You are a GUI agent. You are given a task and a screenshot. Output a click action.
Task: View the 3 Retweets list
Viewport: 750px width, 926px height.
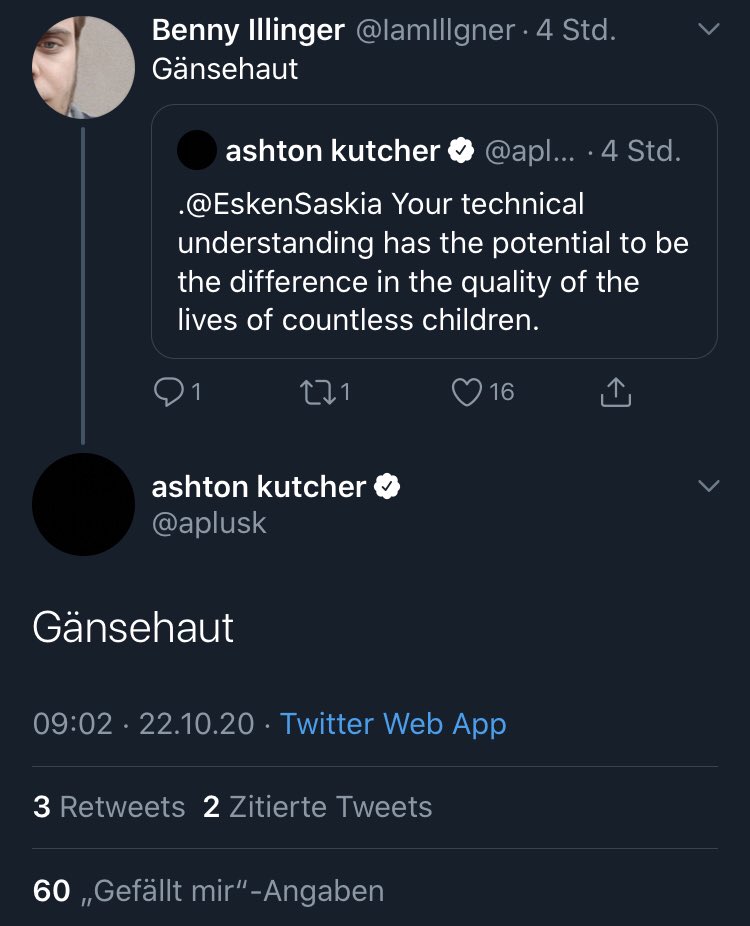[x=109, y=807]
